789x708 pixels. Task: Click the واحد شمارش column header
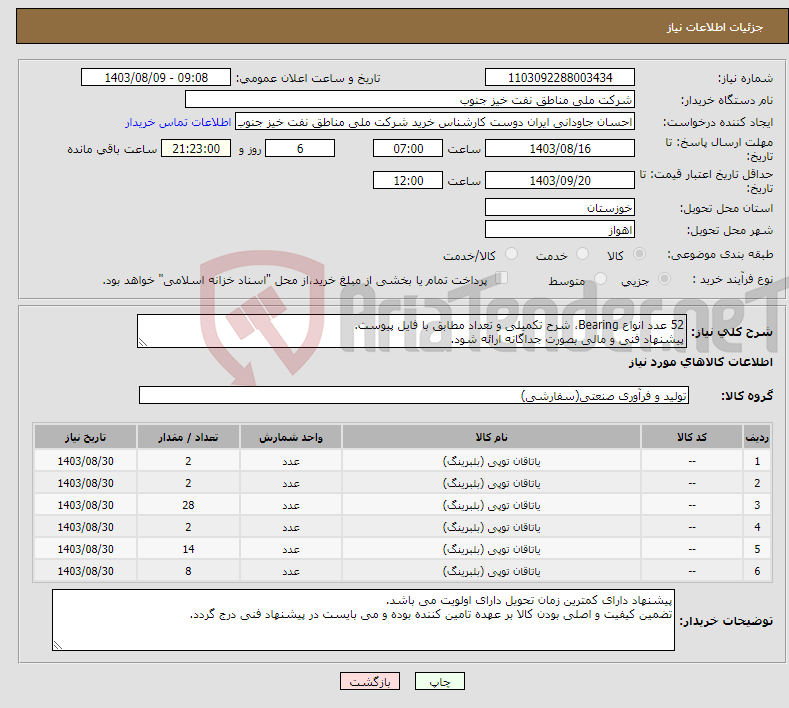pos(291,437)
